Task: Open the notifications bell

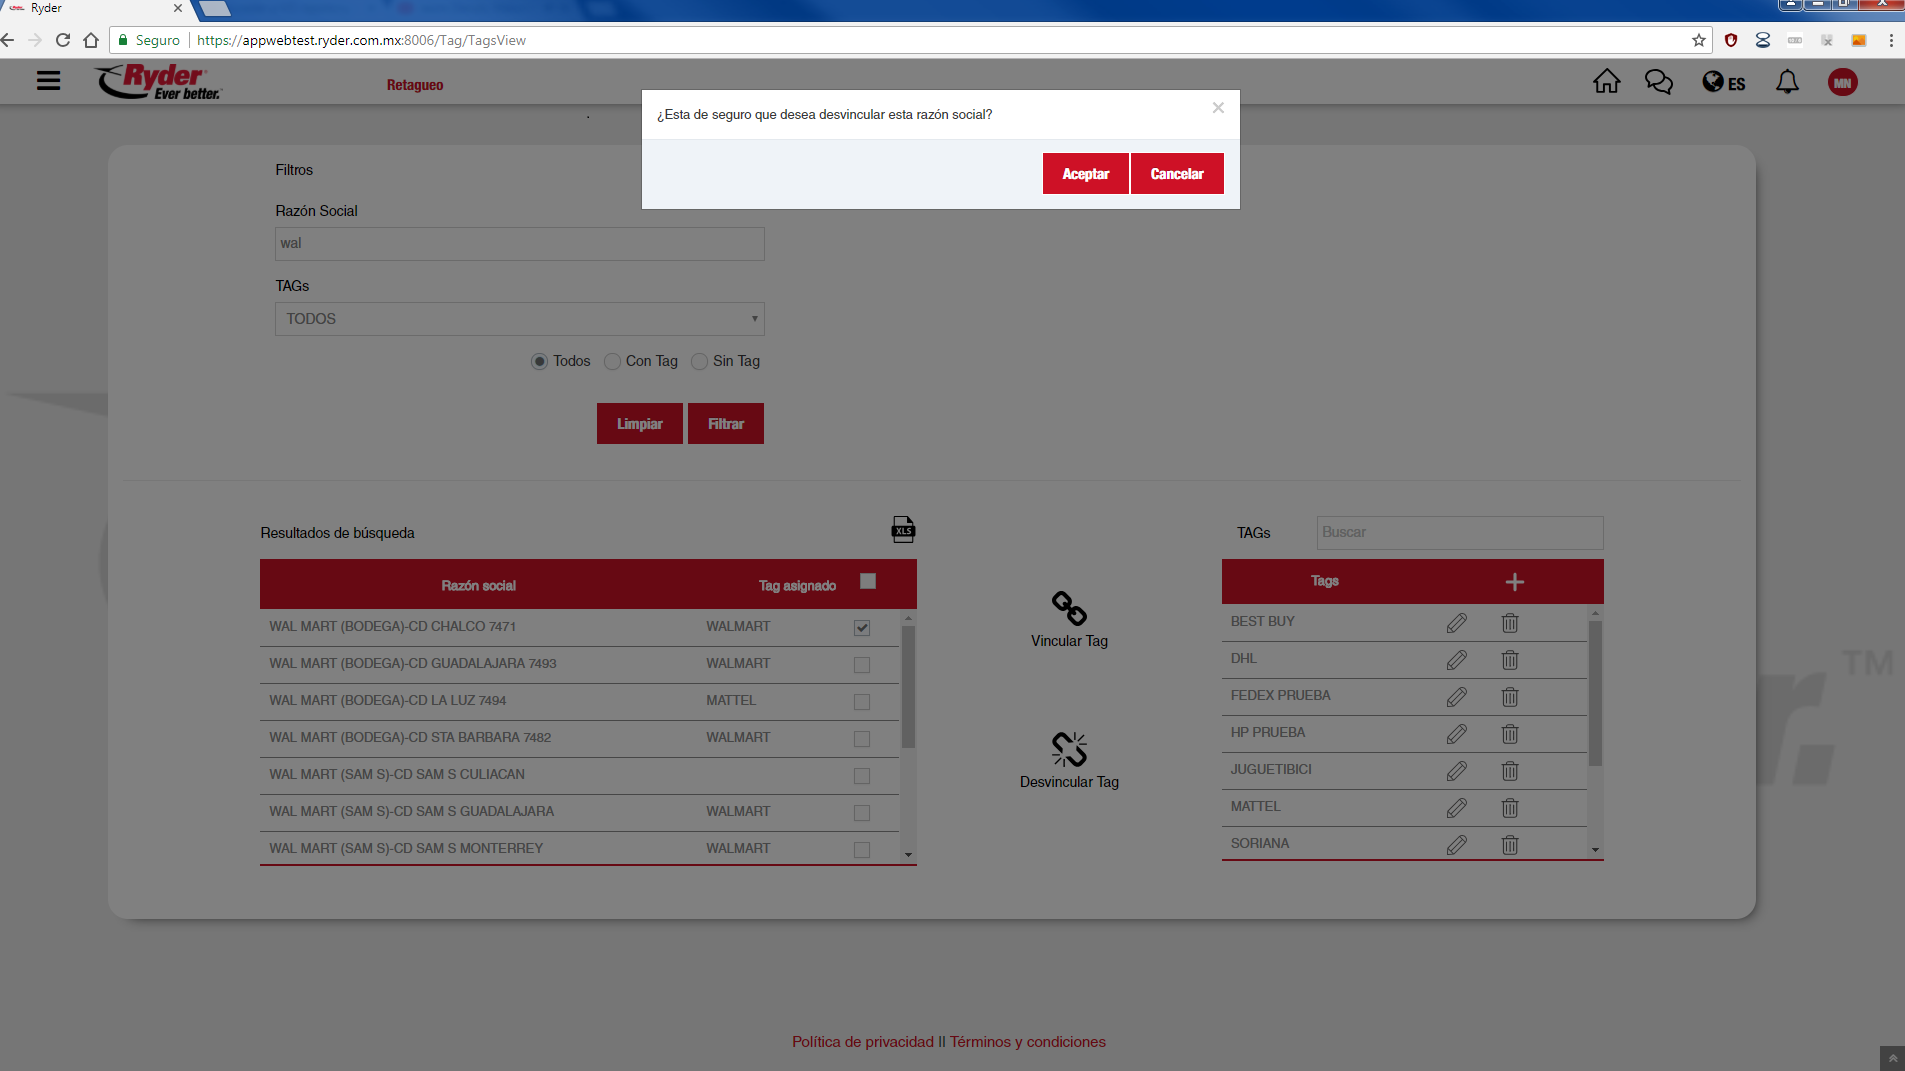Action: coord(1787,82)
